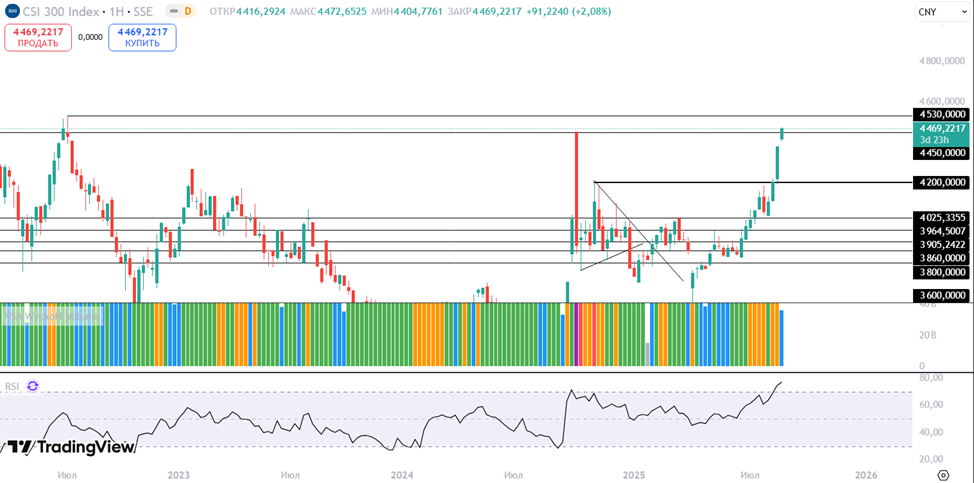
Task: Click the 4200,0000 horizontal line price label
Action: click(x=941, y=182)
